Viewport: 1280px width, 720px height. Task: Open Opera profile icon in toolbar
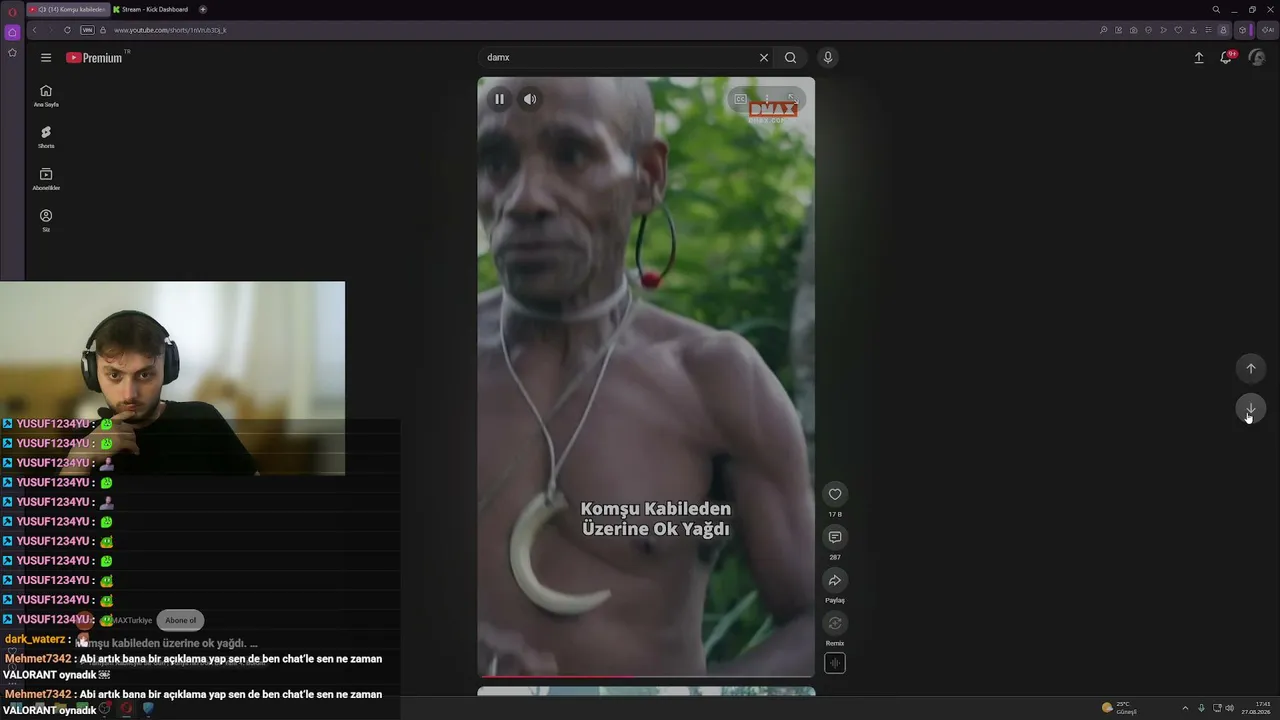[1223, 30]
